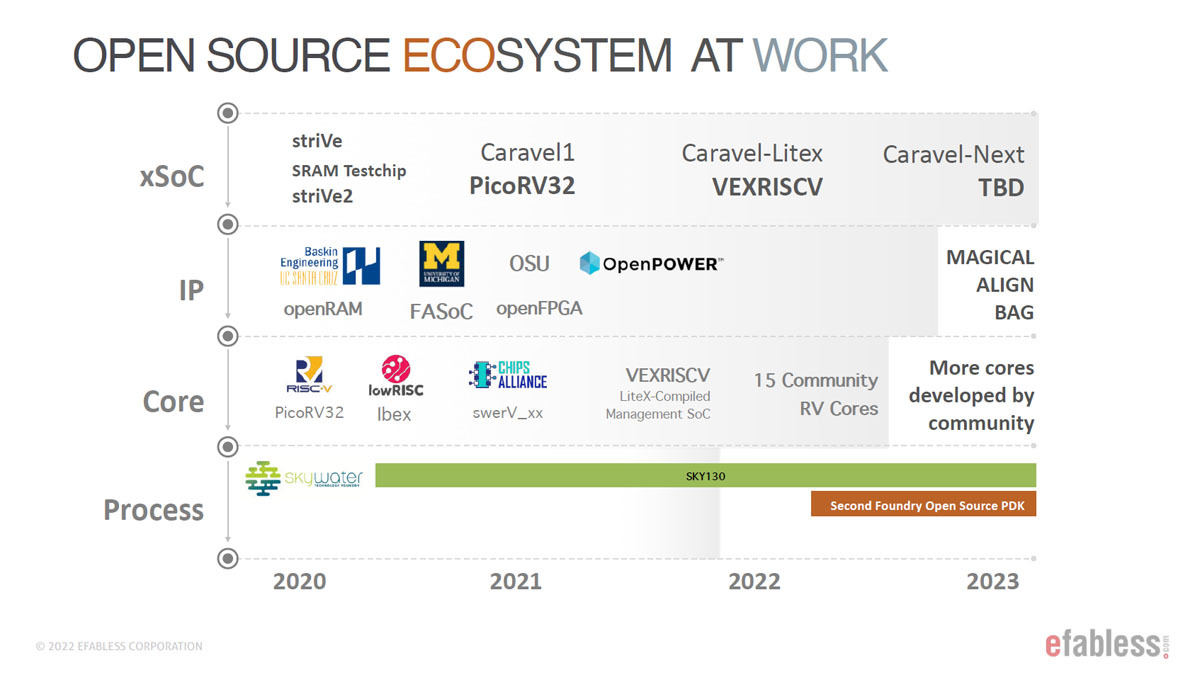This screenshot has width=1200, height=675.
Task: Click the Caravel1 heading
Action: [527, 152]
